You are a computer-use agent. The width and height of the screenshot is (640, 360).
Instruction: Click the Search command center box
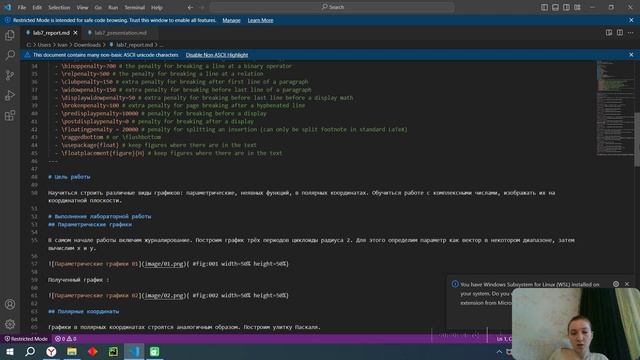[332, 7]
